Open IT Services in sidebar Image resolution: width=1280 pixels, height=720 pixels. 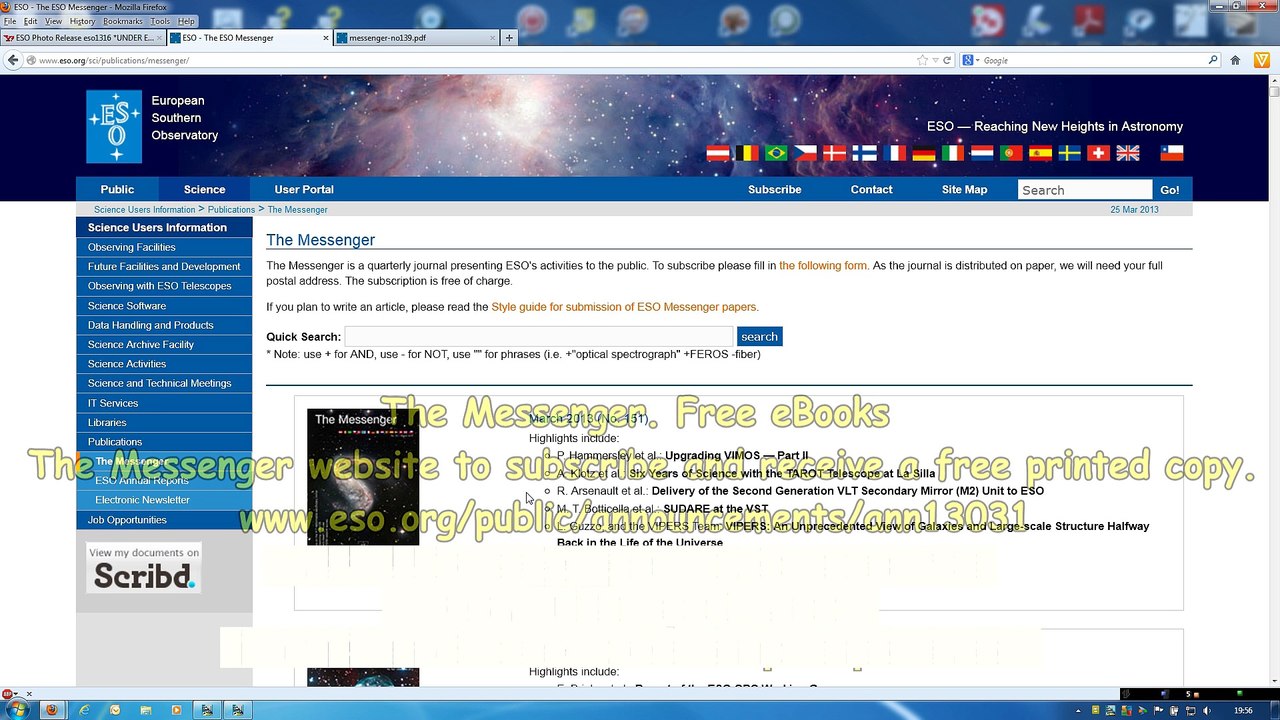tap(164, 403)
